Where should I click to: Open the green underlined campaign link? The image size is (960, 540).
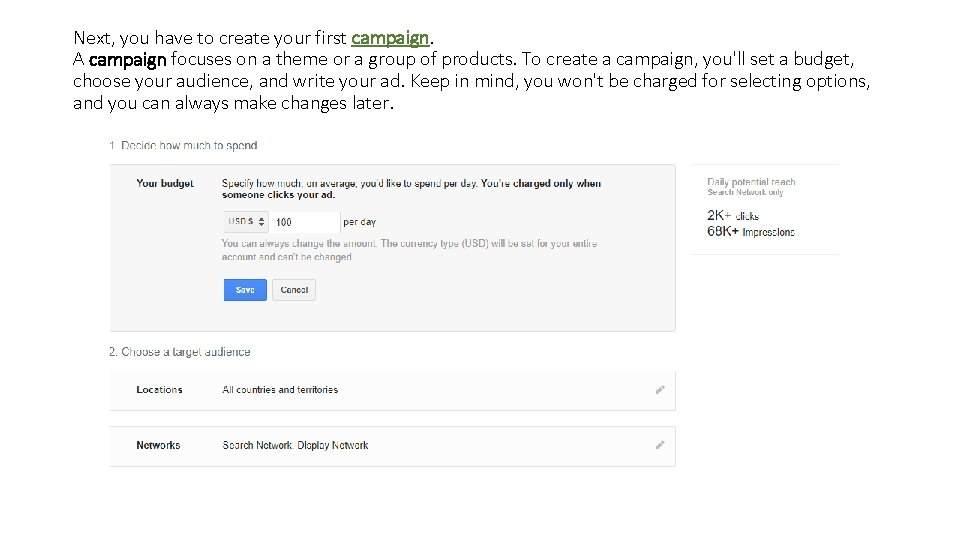tap(390, 38)
